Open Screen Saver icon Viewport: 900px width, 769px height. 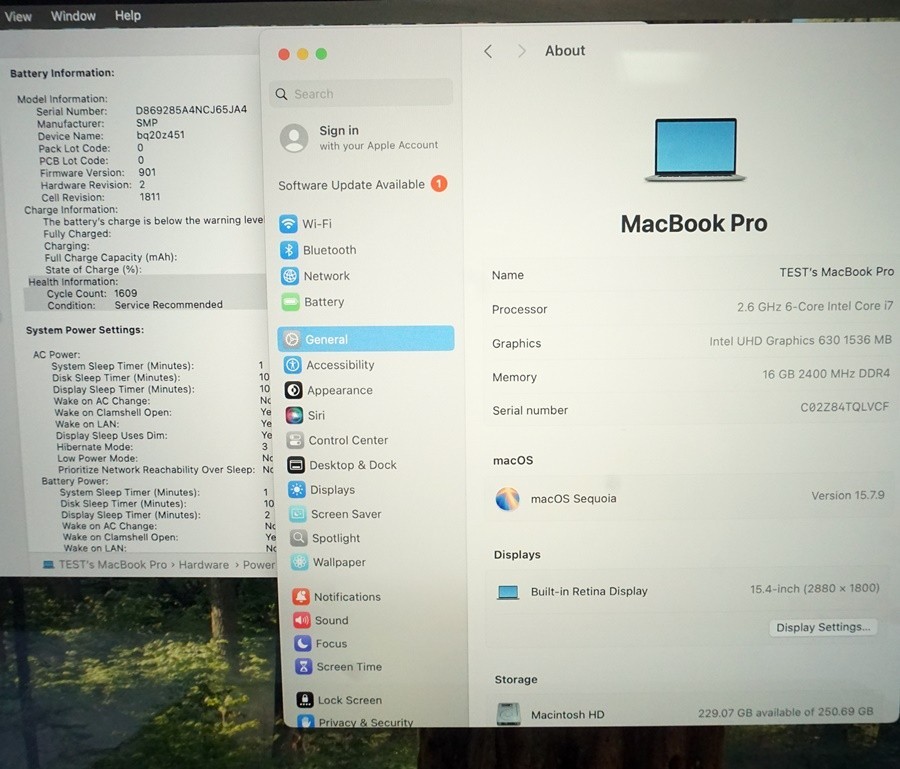297,514
